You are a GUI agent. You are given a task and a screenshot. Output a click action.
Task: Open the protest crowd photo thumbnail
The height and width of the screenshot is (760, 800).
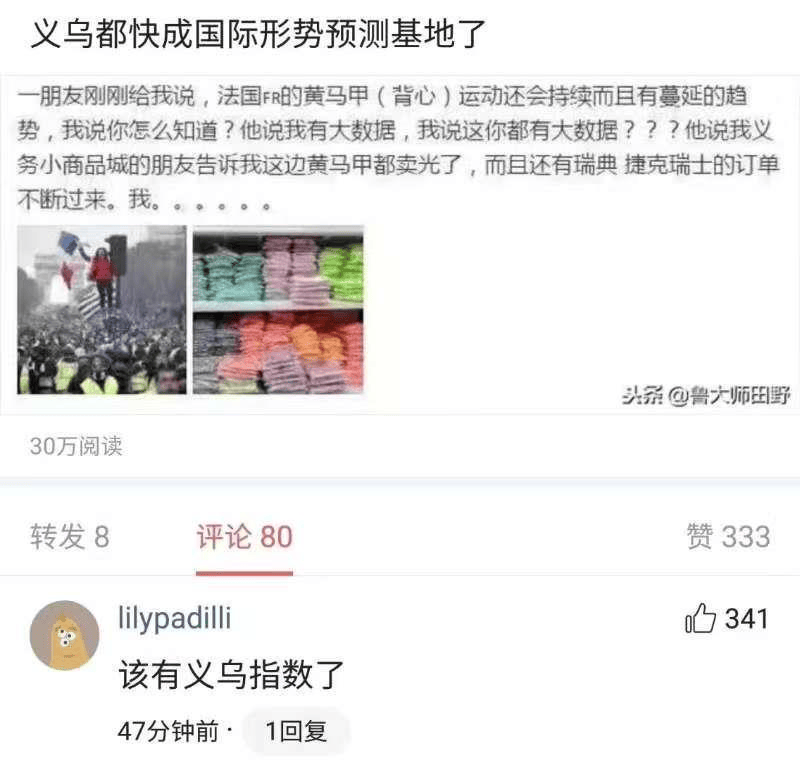tap(102, 310)
